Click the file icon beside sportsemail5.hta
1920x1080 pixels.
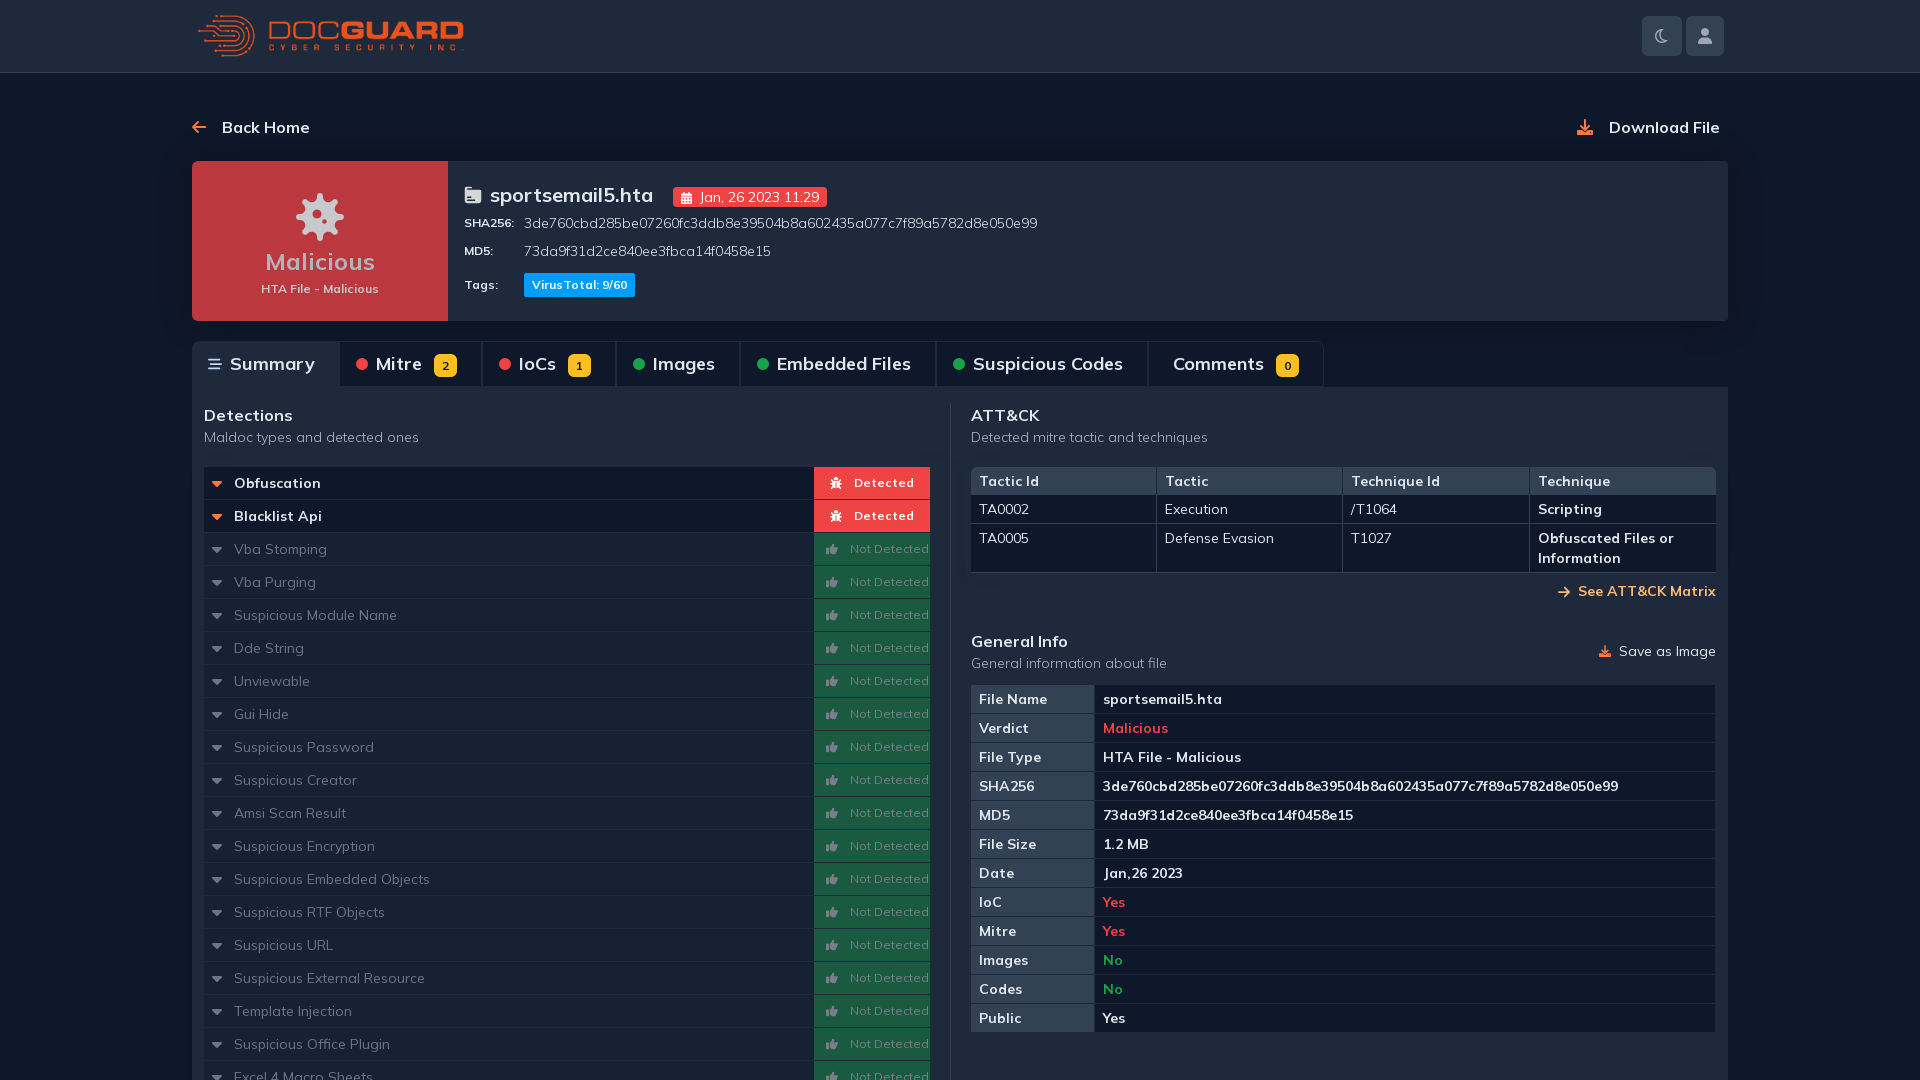[x=473, y=195]
